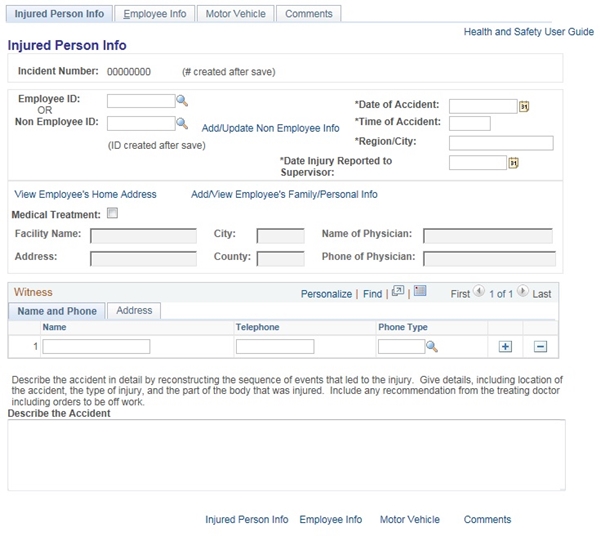
Task: Click Personalize link in Witness grid
Action: [326, 294]
